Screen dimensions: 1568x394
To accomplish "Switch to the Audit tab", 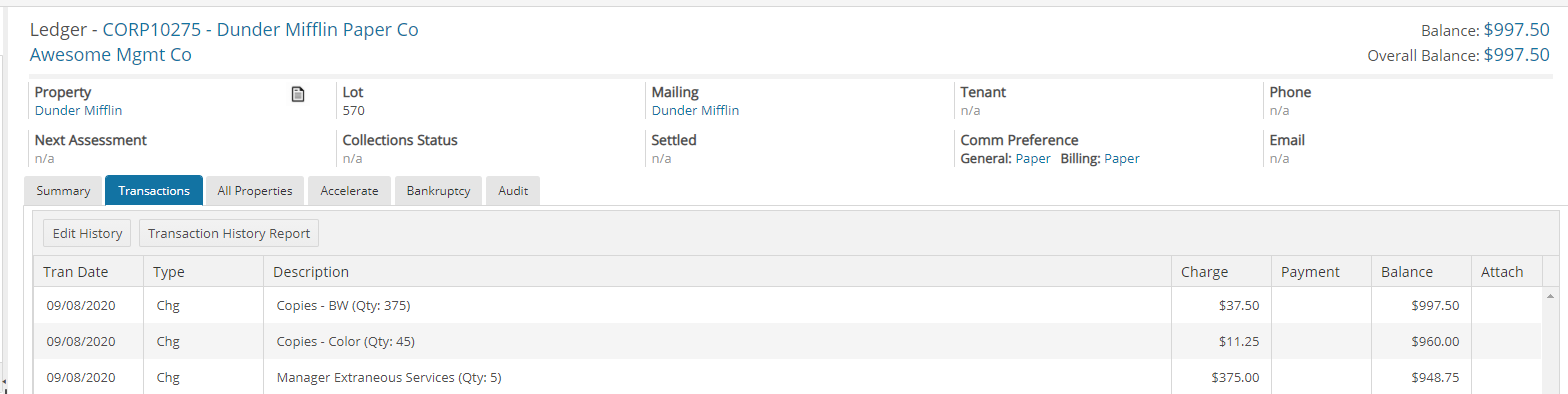I will point(513,190).
